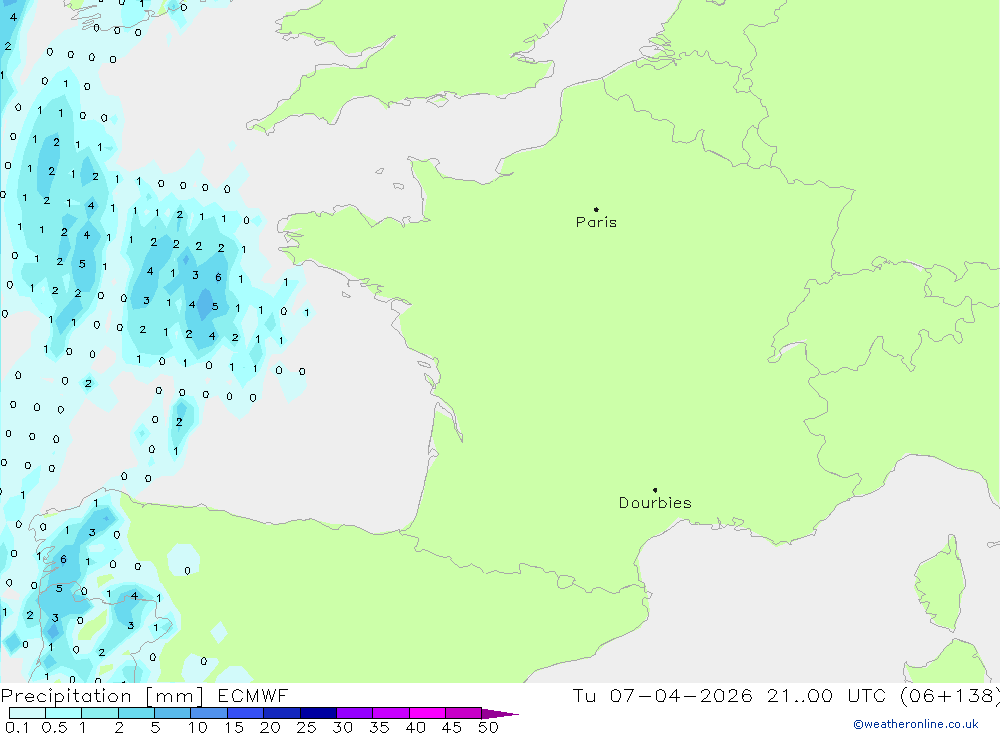Click the '50' legend scale value
The width and height of the screenshot is (1000, 733).
point(489,727)
